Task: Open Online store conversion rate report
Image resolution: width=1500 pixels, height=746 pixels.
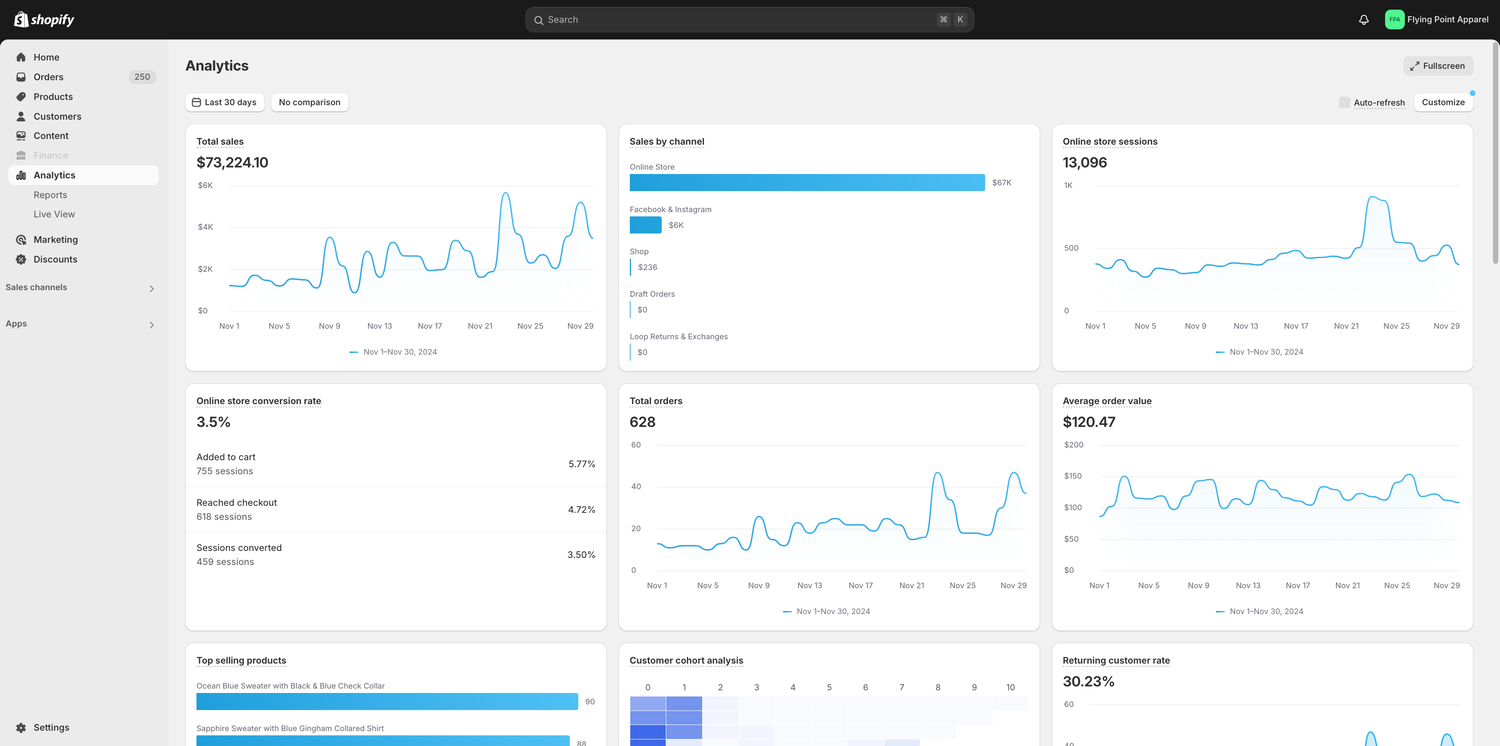Action: pyautogui.click(x=259, y=401)
